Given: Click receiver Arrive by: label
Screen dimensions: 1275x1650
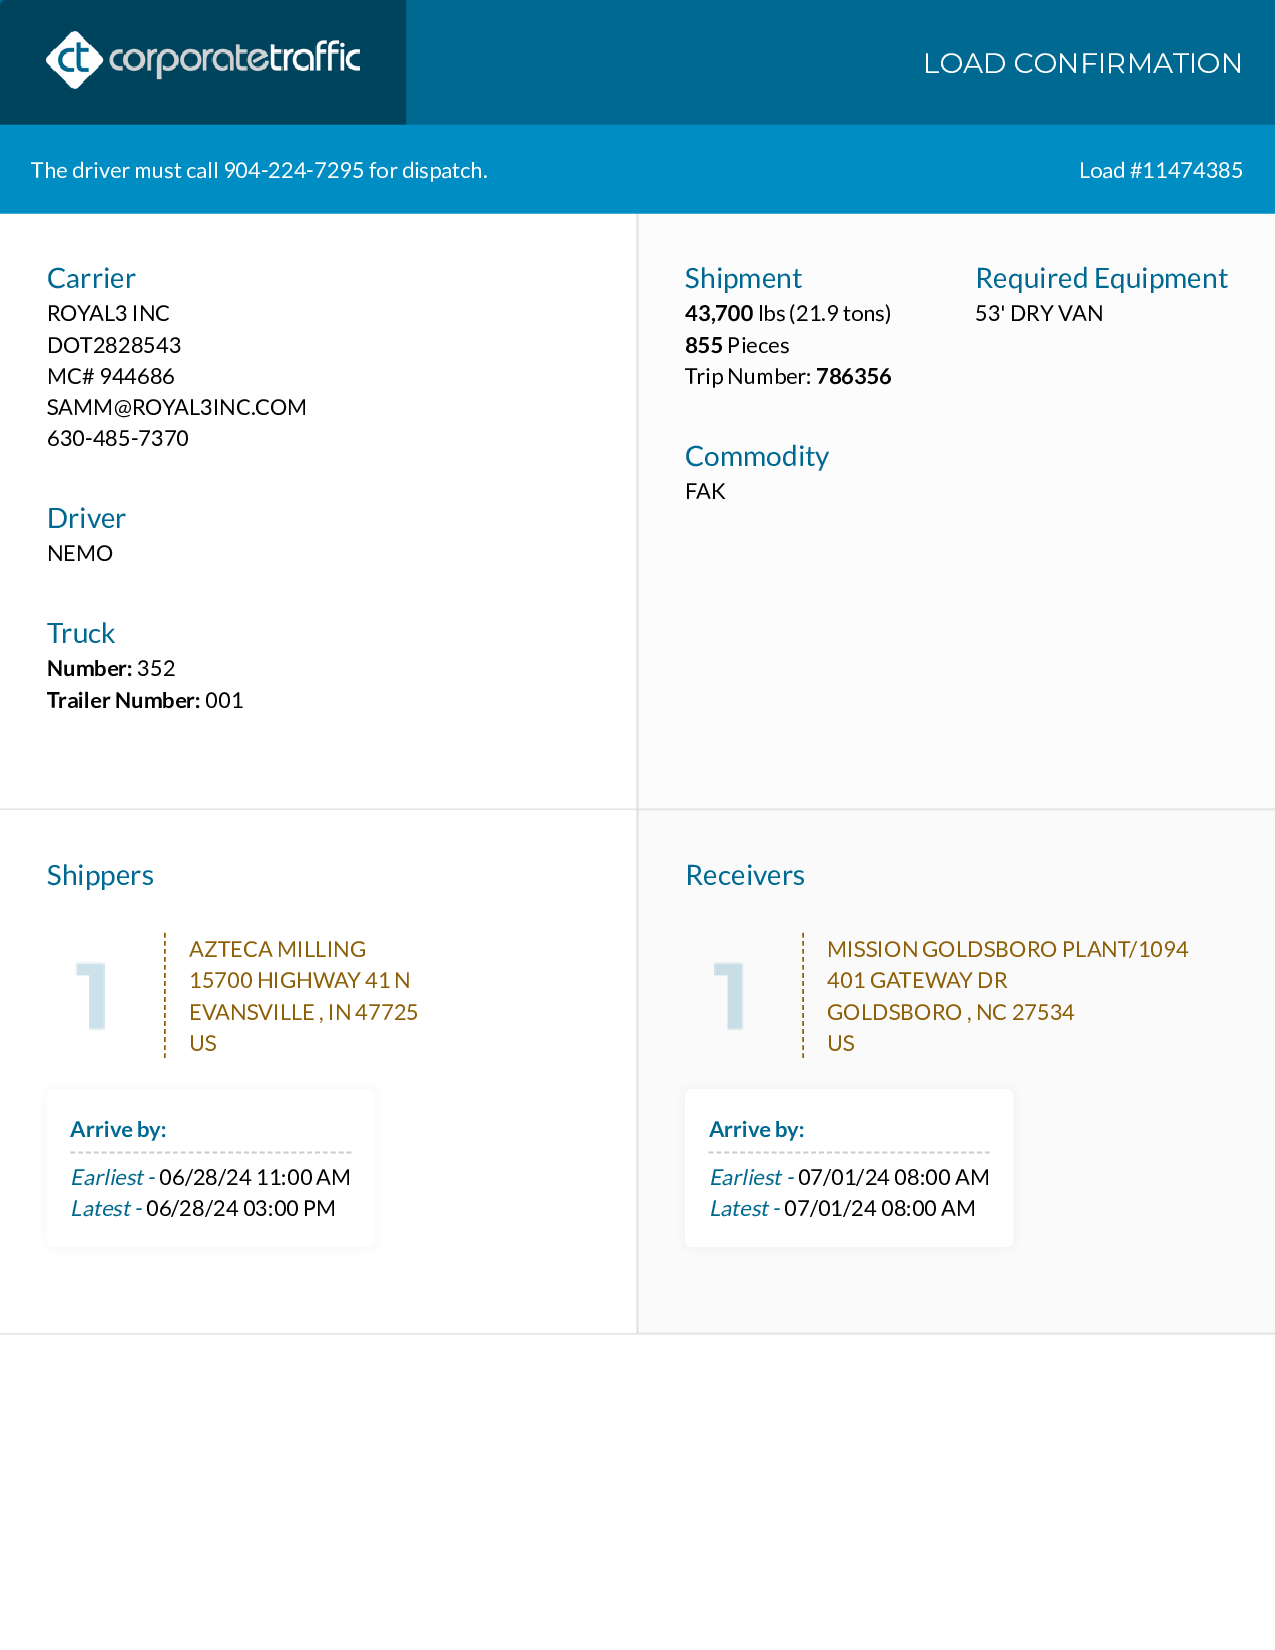Looking at the screenshot, I should [757, 1129].
